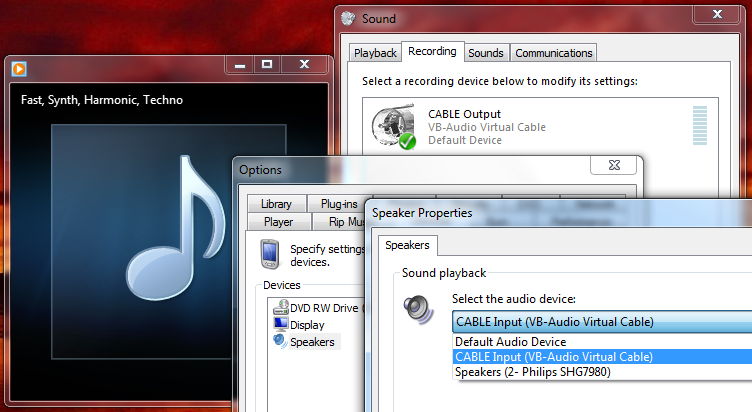Viewport: 752px width, 412px height.
Task: Open the Plug-ins tab in Options
Action: [x=339, y=204]
